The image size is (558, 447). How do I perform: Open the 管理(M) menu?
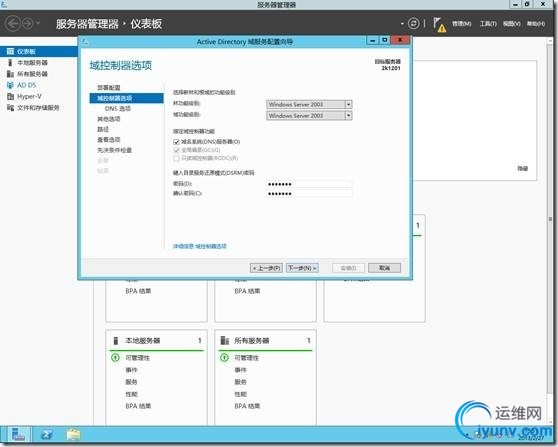point(462,24)
